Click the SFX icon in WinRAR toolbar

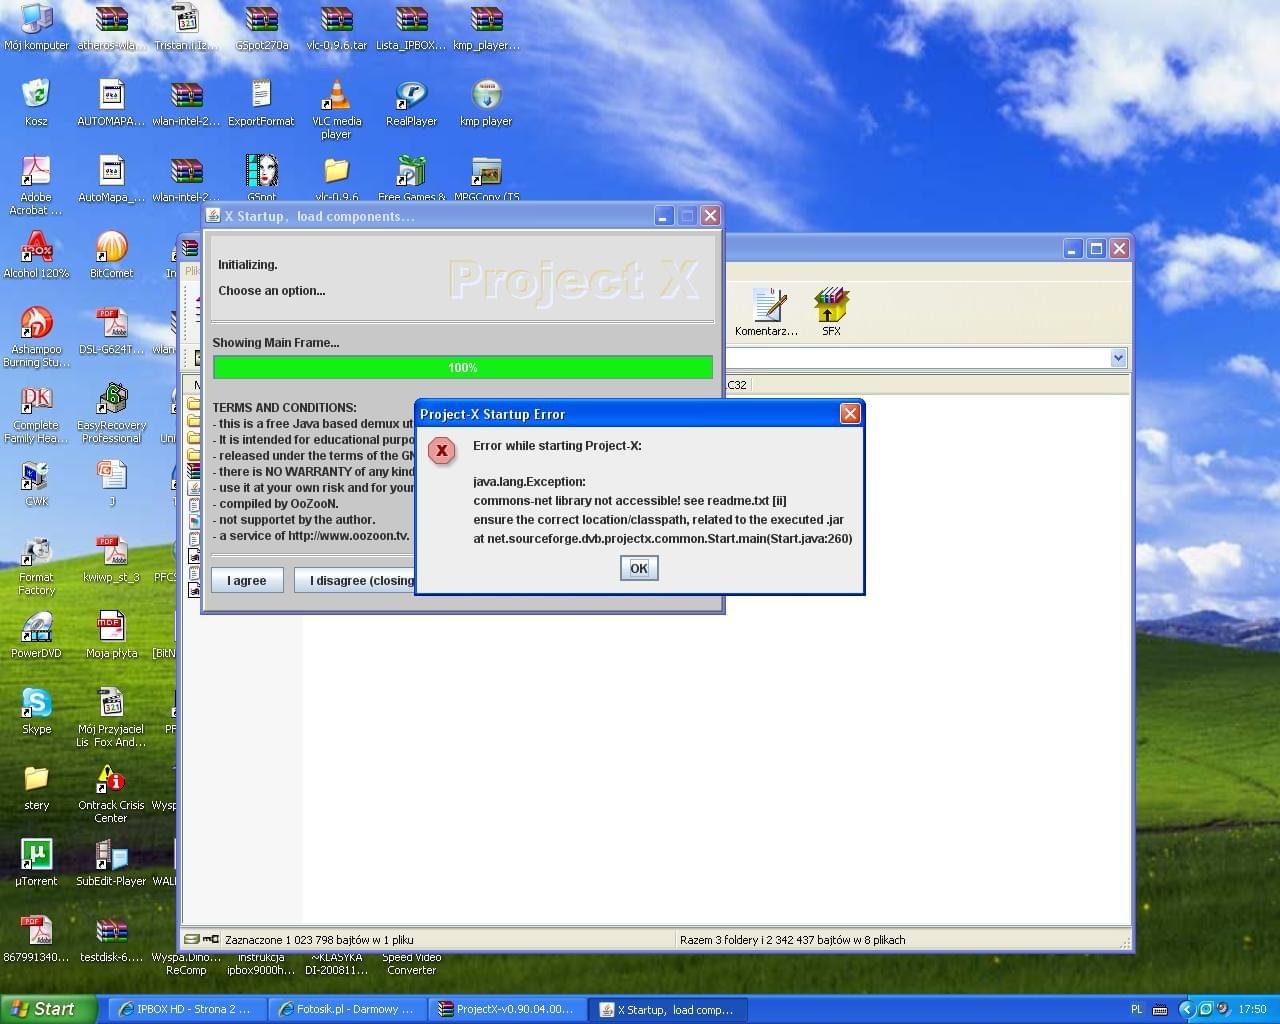click(x=831, y=312)
